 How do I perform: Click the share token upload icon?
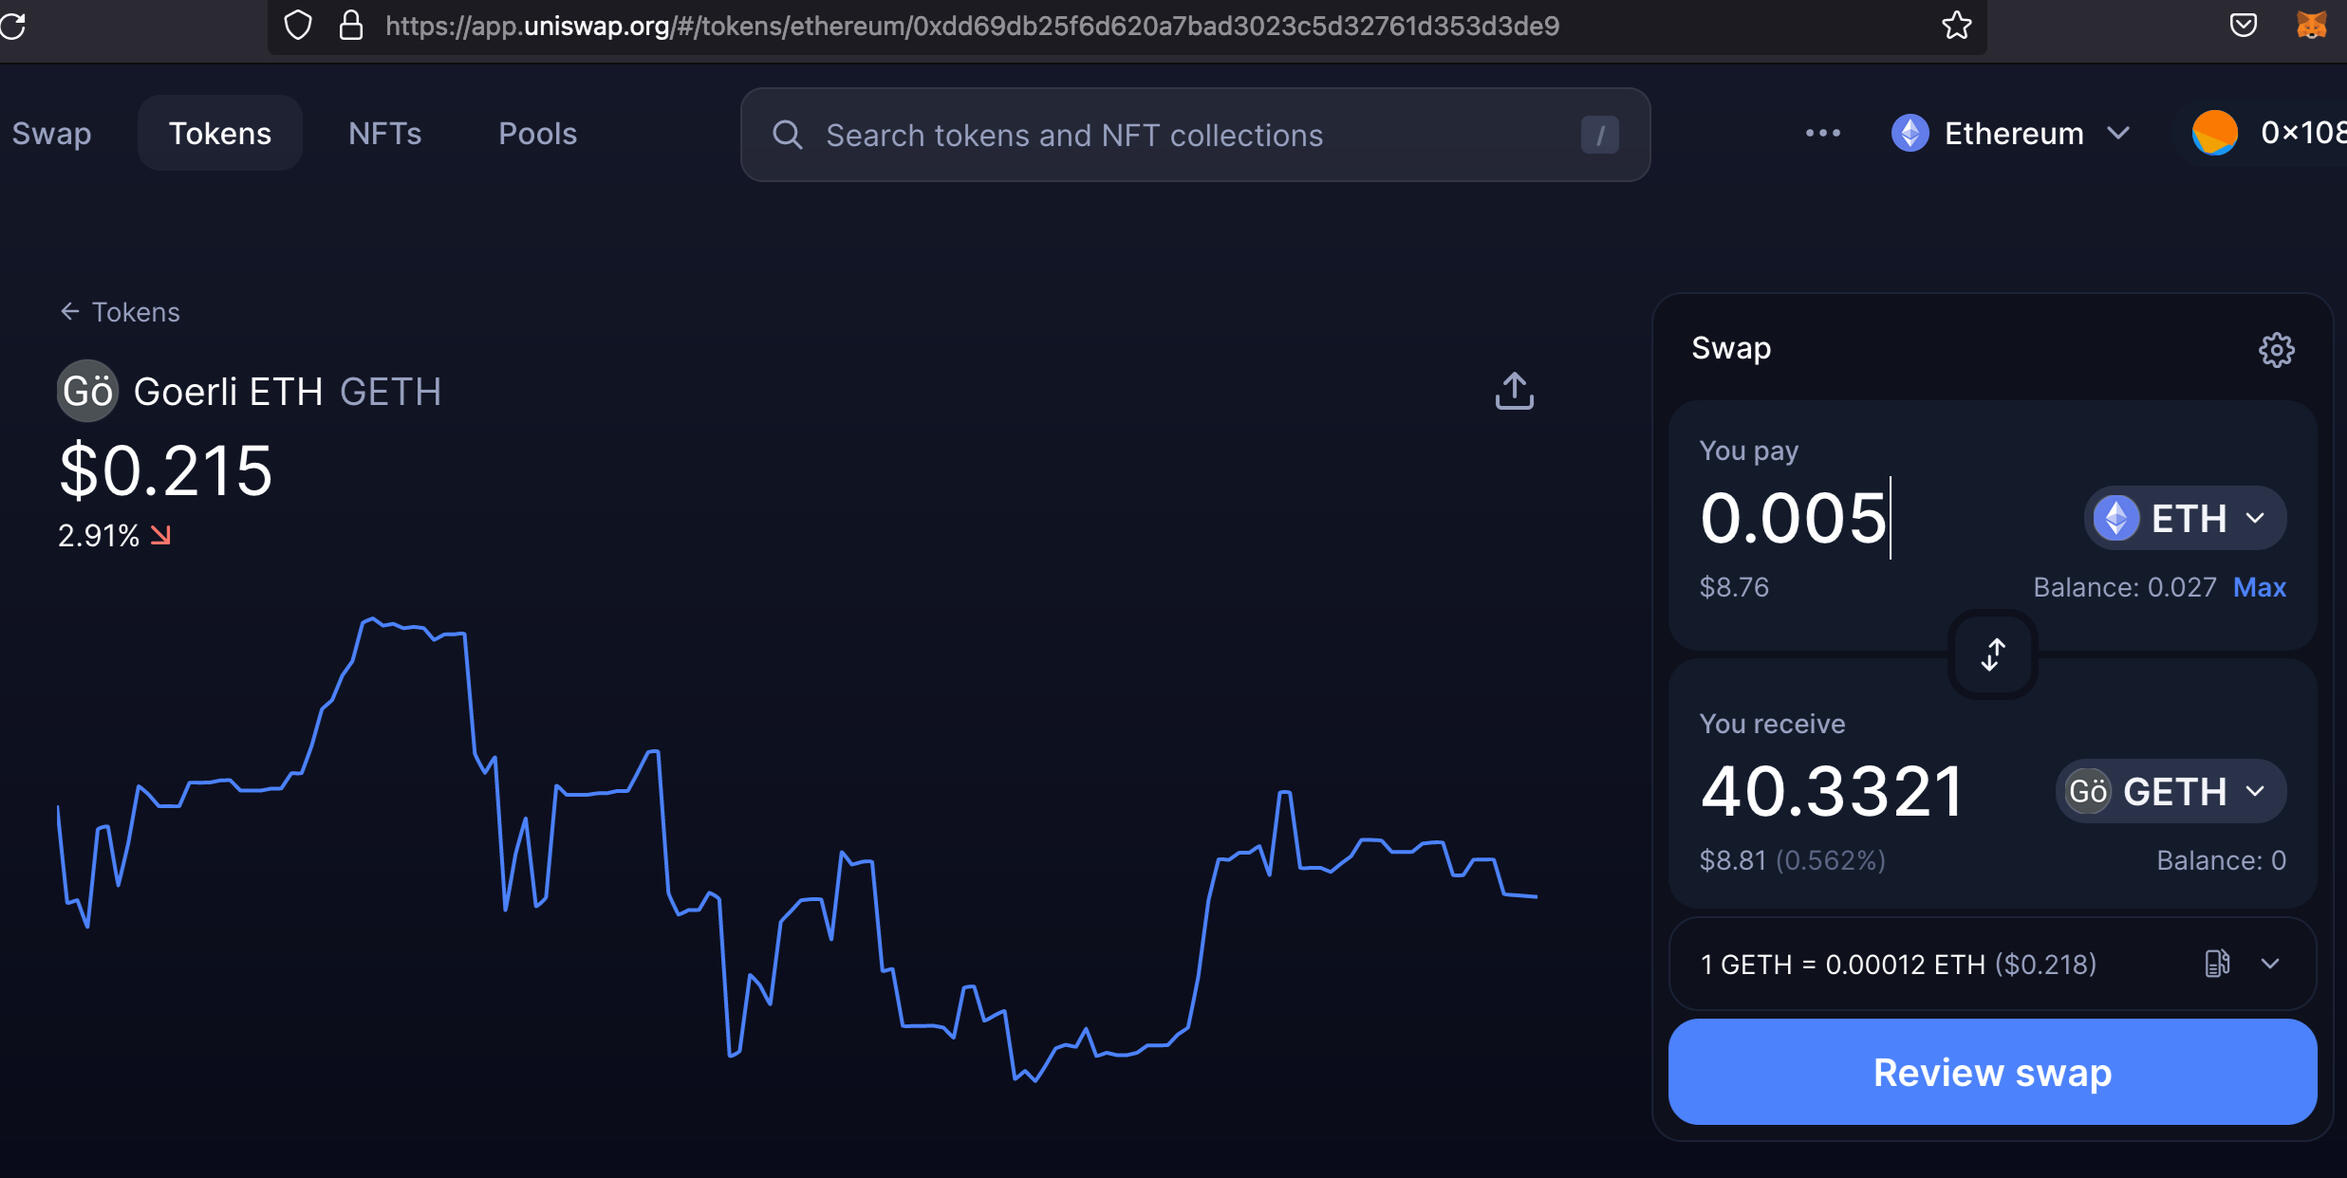click(x=1513, y=391)
